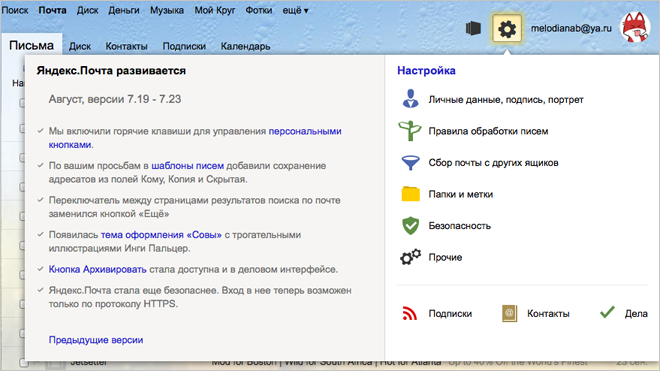
Task: Click the green Security shield icon
Action: coord(410,226)
